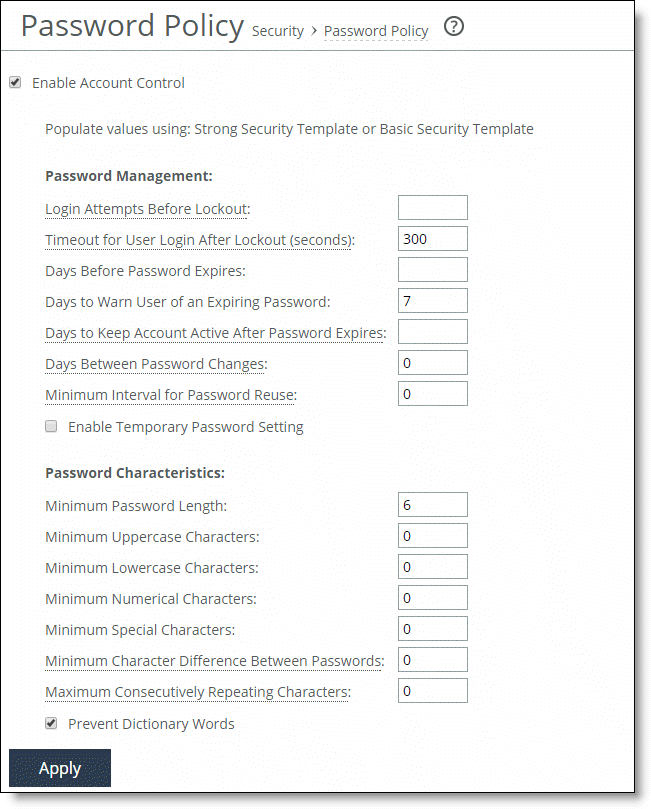Click the Minimum Special Characters field
The height and width of the screenshot is (809, 651).
[432, 628]
